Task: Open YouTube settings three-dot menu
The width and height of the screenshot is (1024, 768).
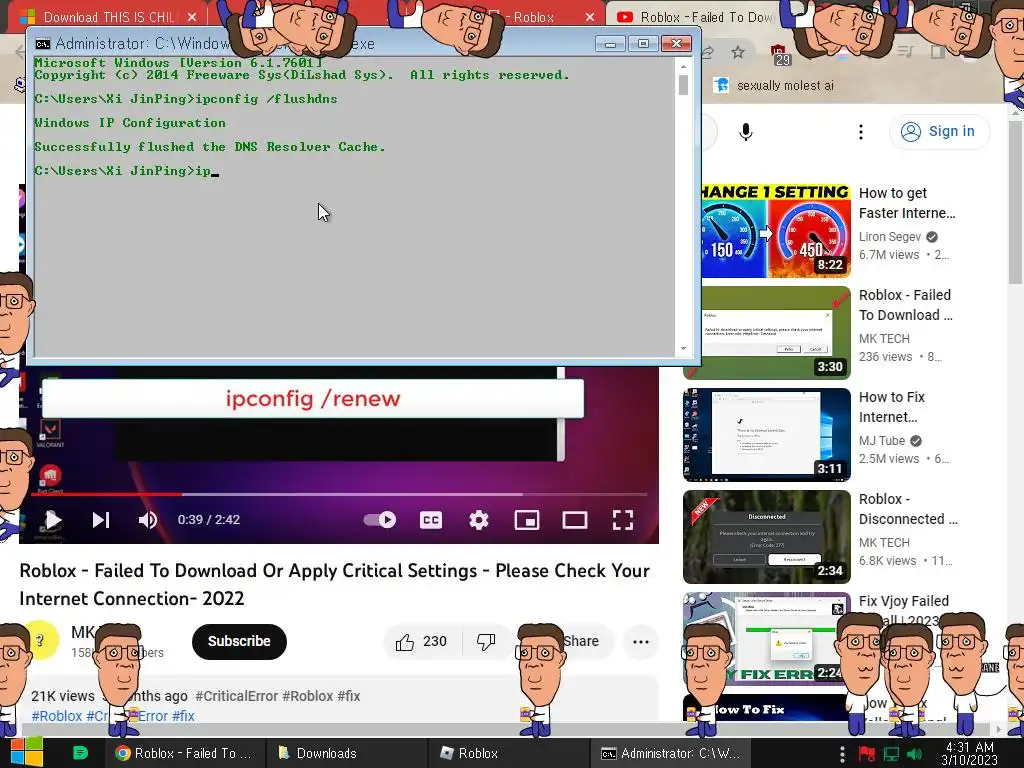Action: tap(861, 132)
